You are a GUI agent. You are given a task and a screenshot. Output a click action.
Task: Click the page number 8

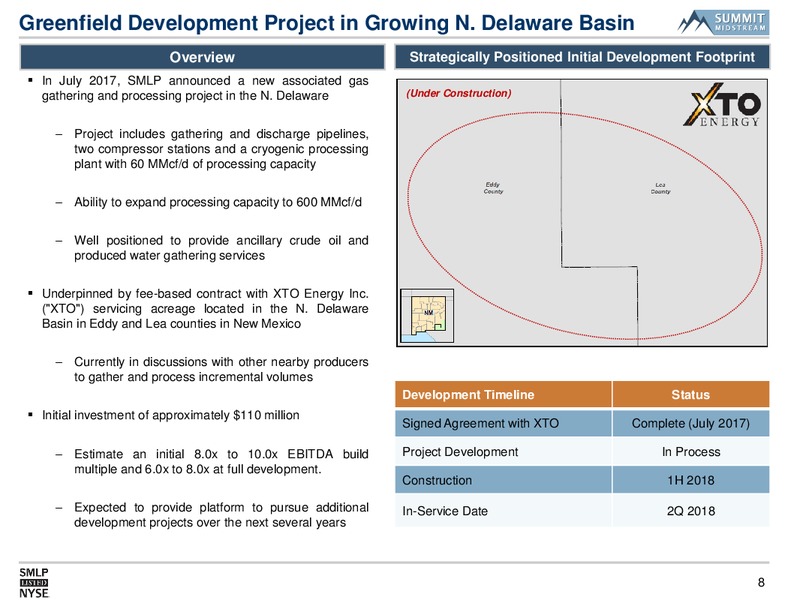(761, 582)
